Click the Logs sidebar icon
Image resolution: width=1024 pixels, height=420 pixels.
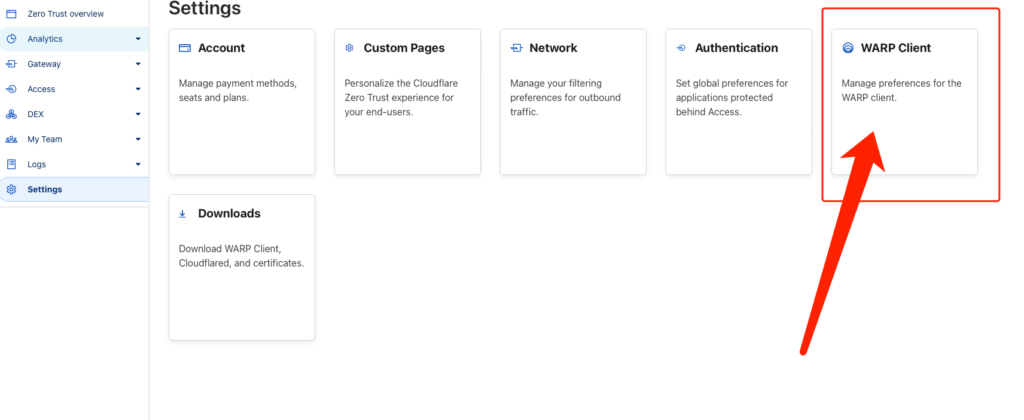11,164
